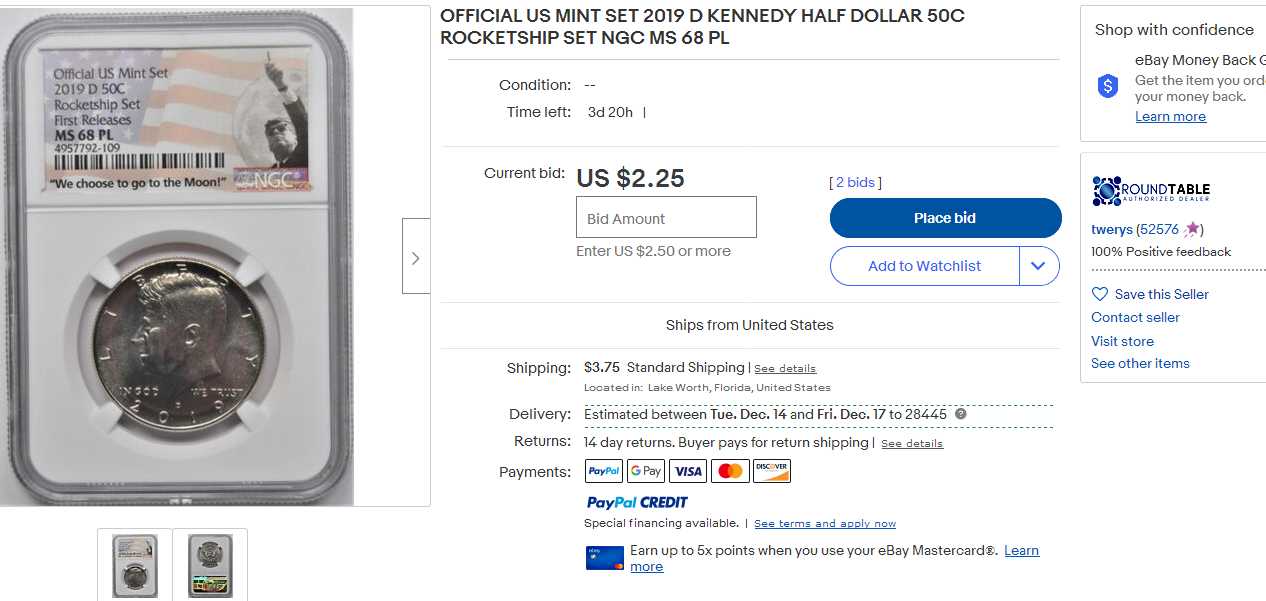Expand the Add to Watchlist dropdown arrow
Viewport: 1266px width, 601px height.
[1039, 266]
